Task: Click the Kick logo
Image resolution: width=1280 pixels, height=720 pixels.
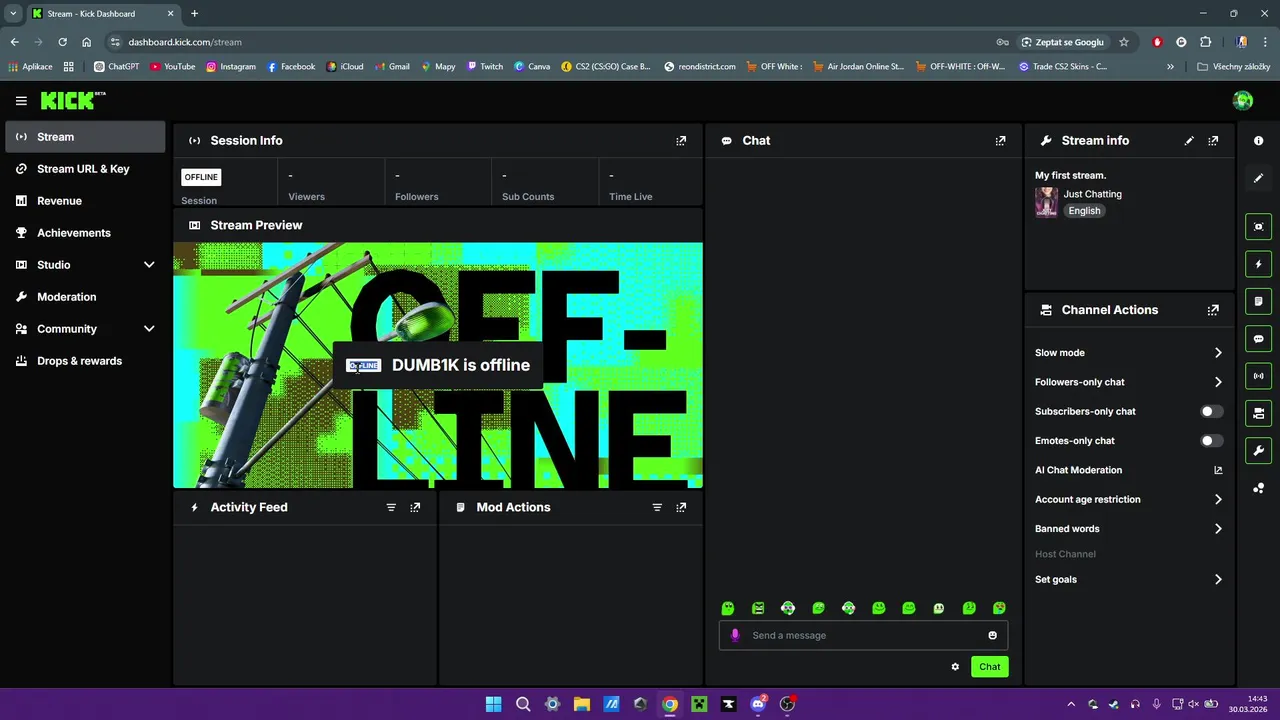Action: [x=72, y=100]
